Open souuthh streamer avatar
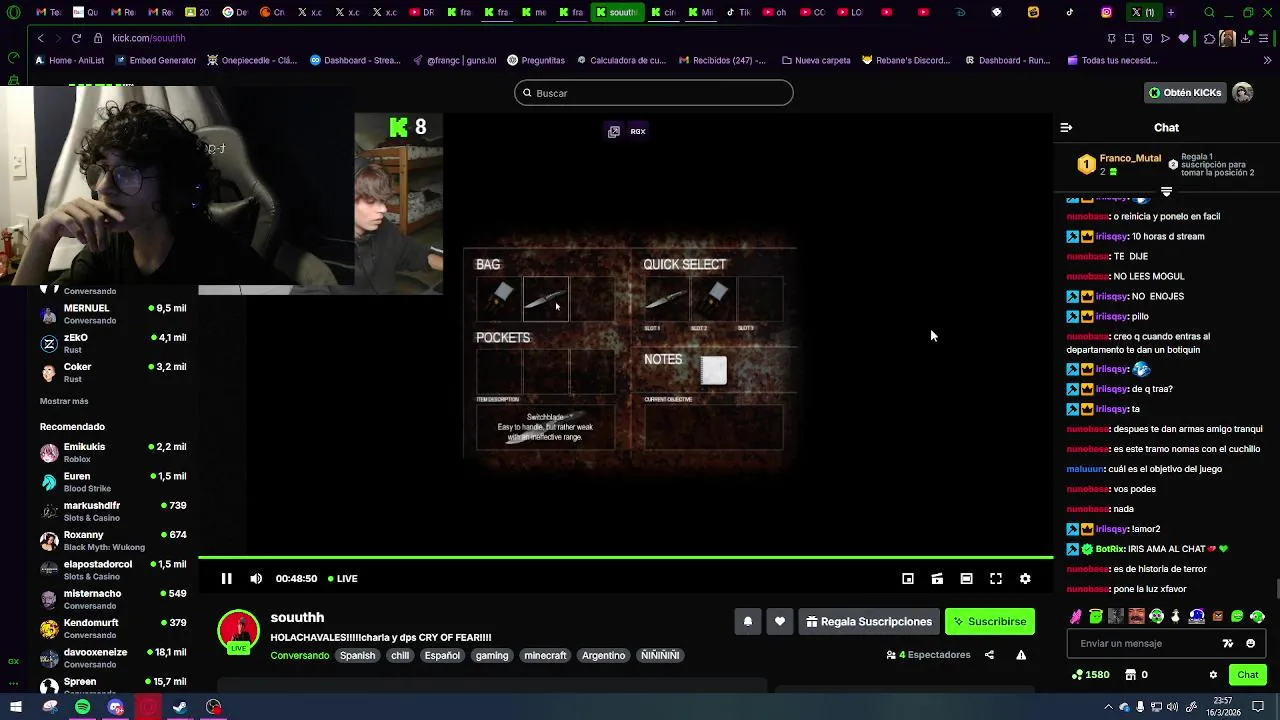The image size is (1280, 720). [x=239, y=631]
